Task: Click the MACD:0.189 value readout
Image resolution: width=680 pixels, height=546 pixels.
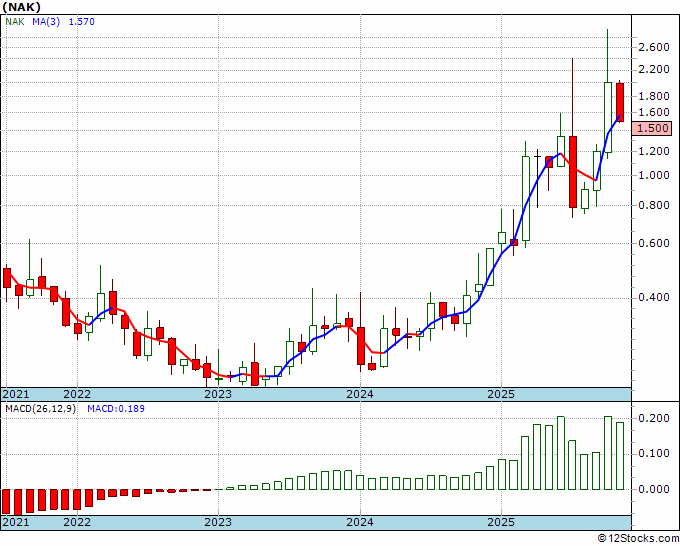Action: (116, 409)
